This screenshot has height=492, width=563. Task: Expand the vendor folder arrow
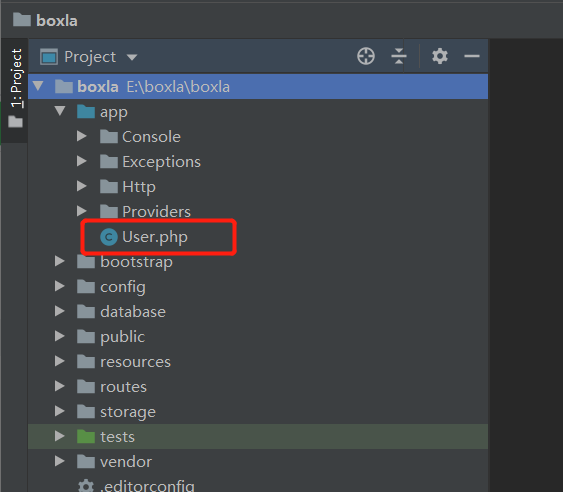(60, 461)
